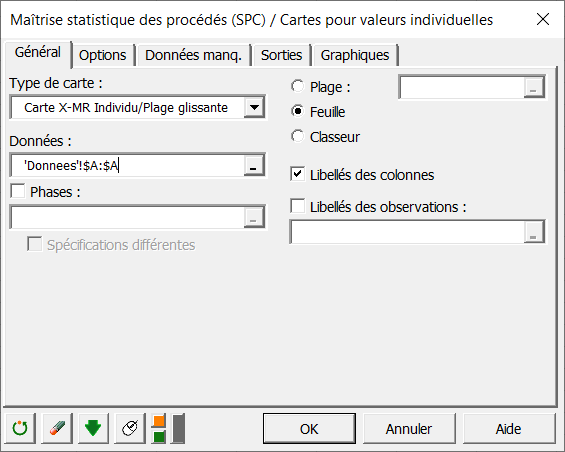
Task: Switch to the Général tab
Action: tap(38, 53)
